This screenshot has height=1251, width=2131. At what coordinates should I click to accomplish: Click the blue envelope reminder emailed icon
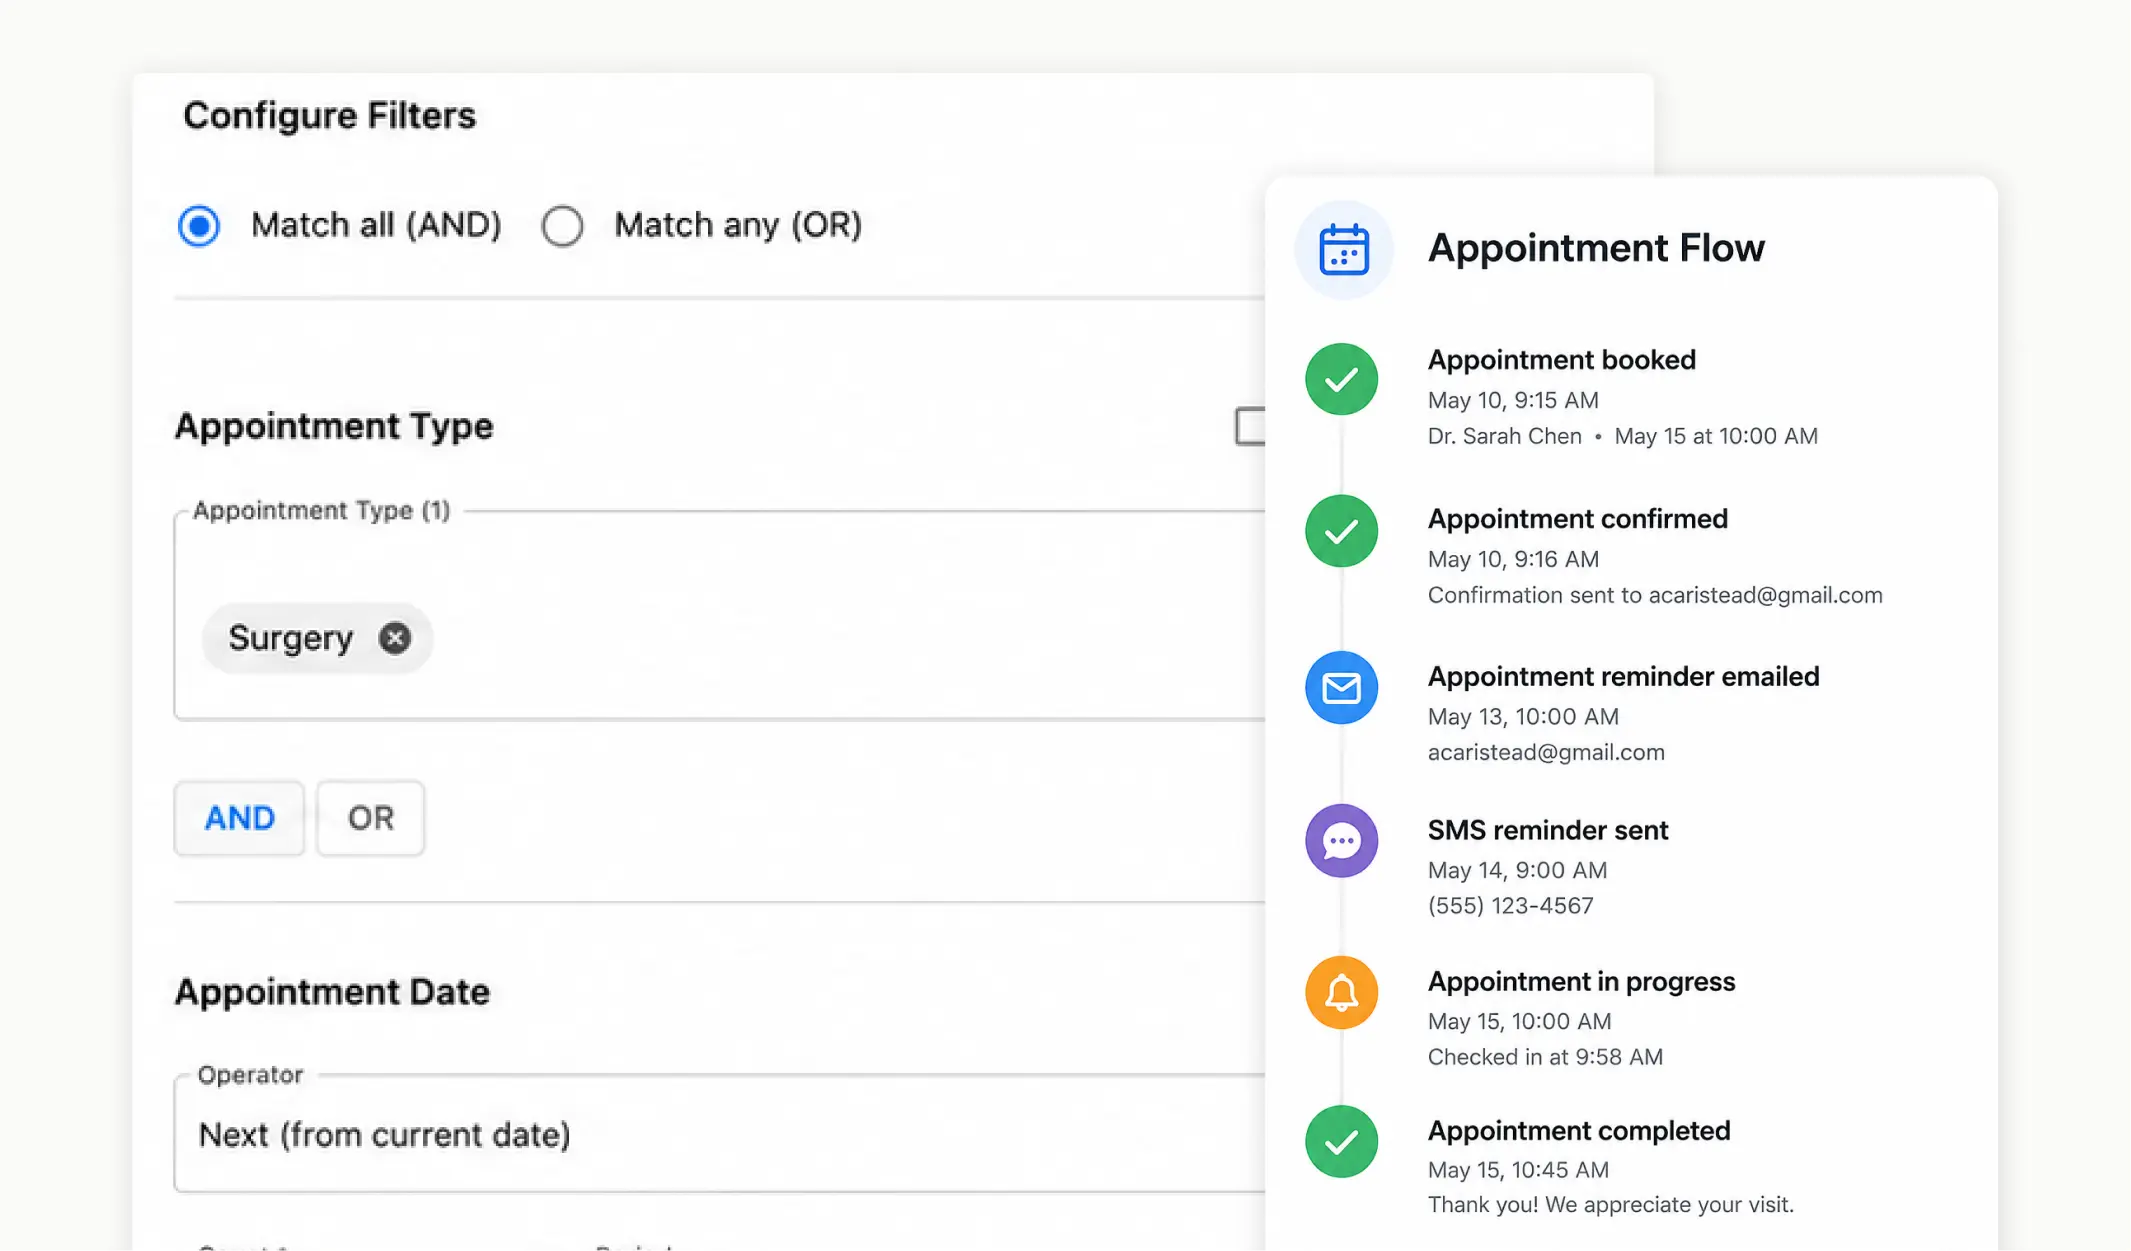pos(1341,688)
